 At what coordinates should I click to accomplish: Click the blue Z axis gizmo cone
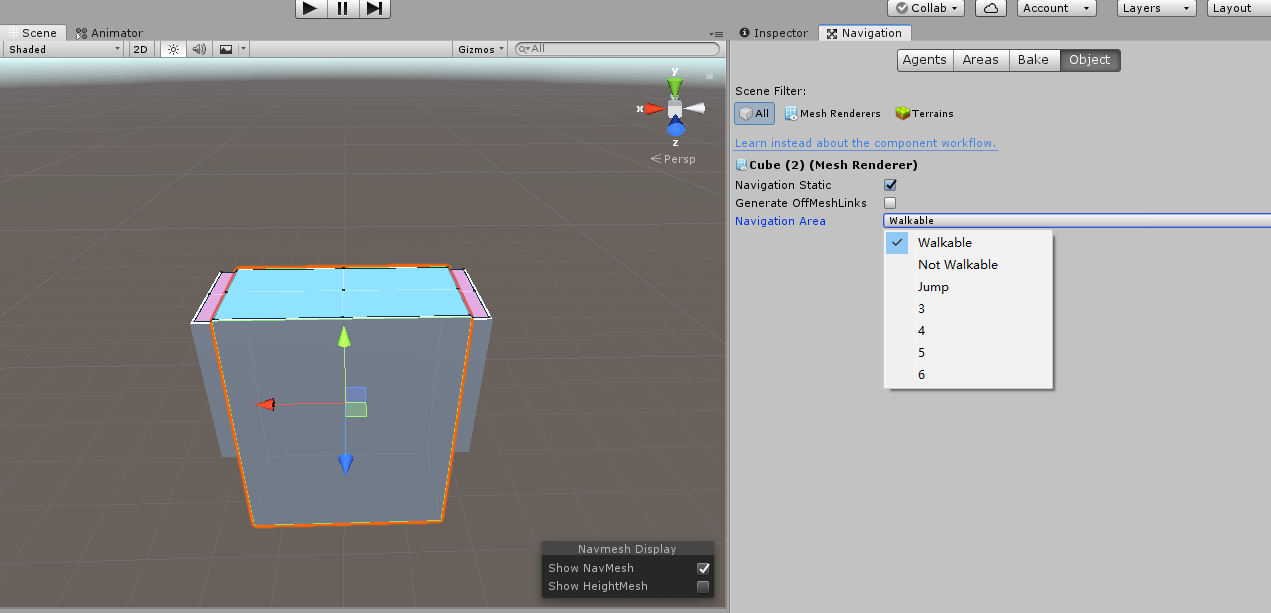coord(676,128)
